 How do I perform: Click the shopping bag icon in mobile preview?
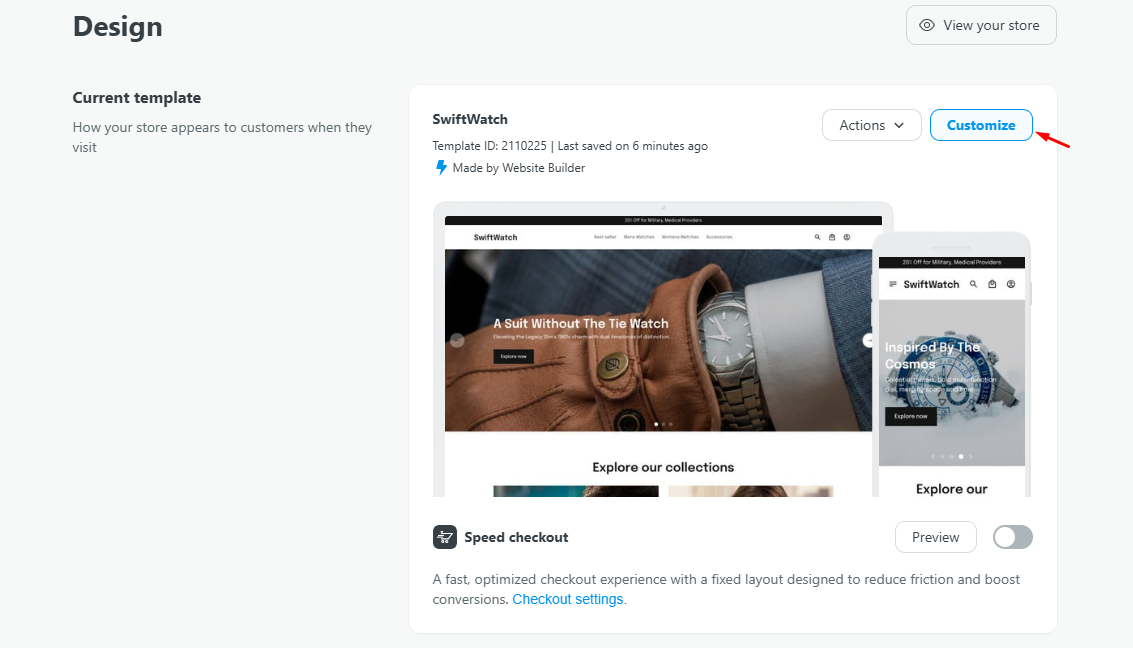coord(992,284)
